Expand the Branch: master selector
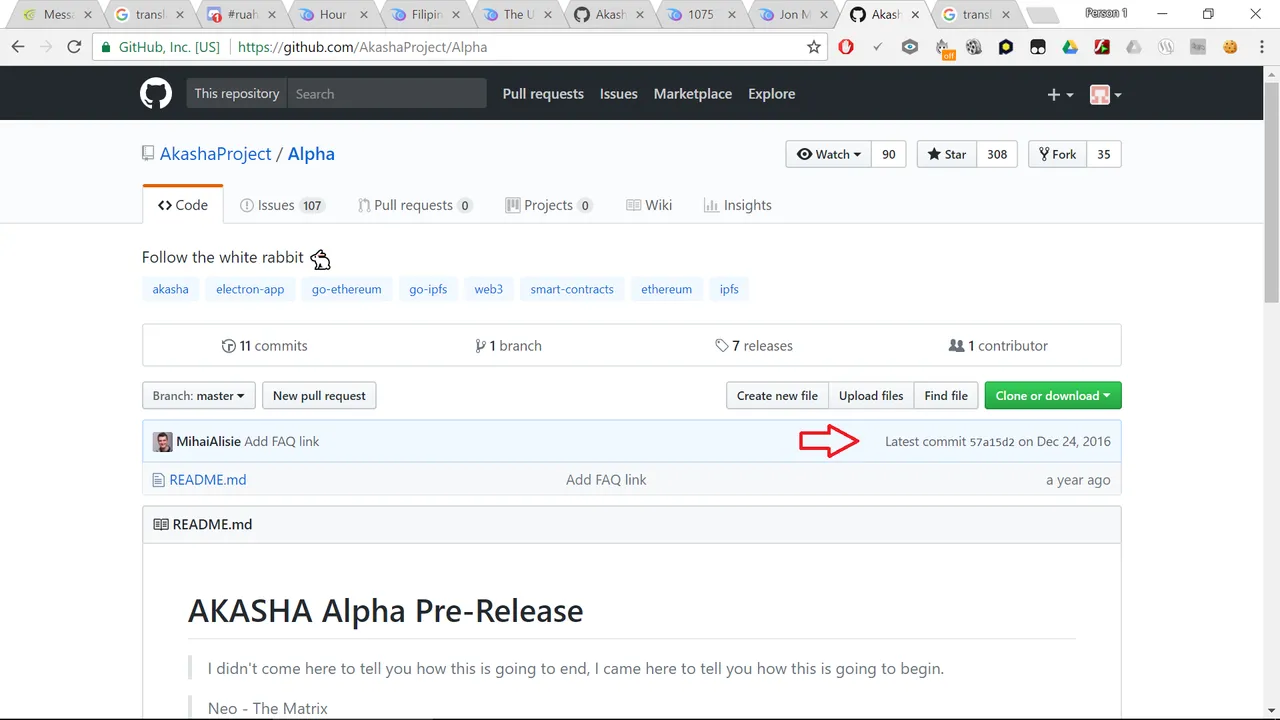Screen dimensions: 1280x720 199,396
